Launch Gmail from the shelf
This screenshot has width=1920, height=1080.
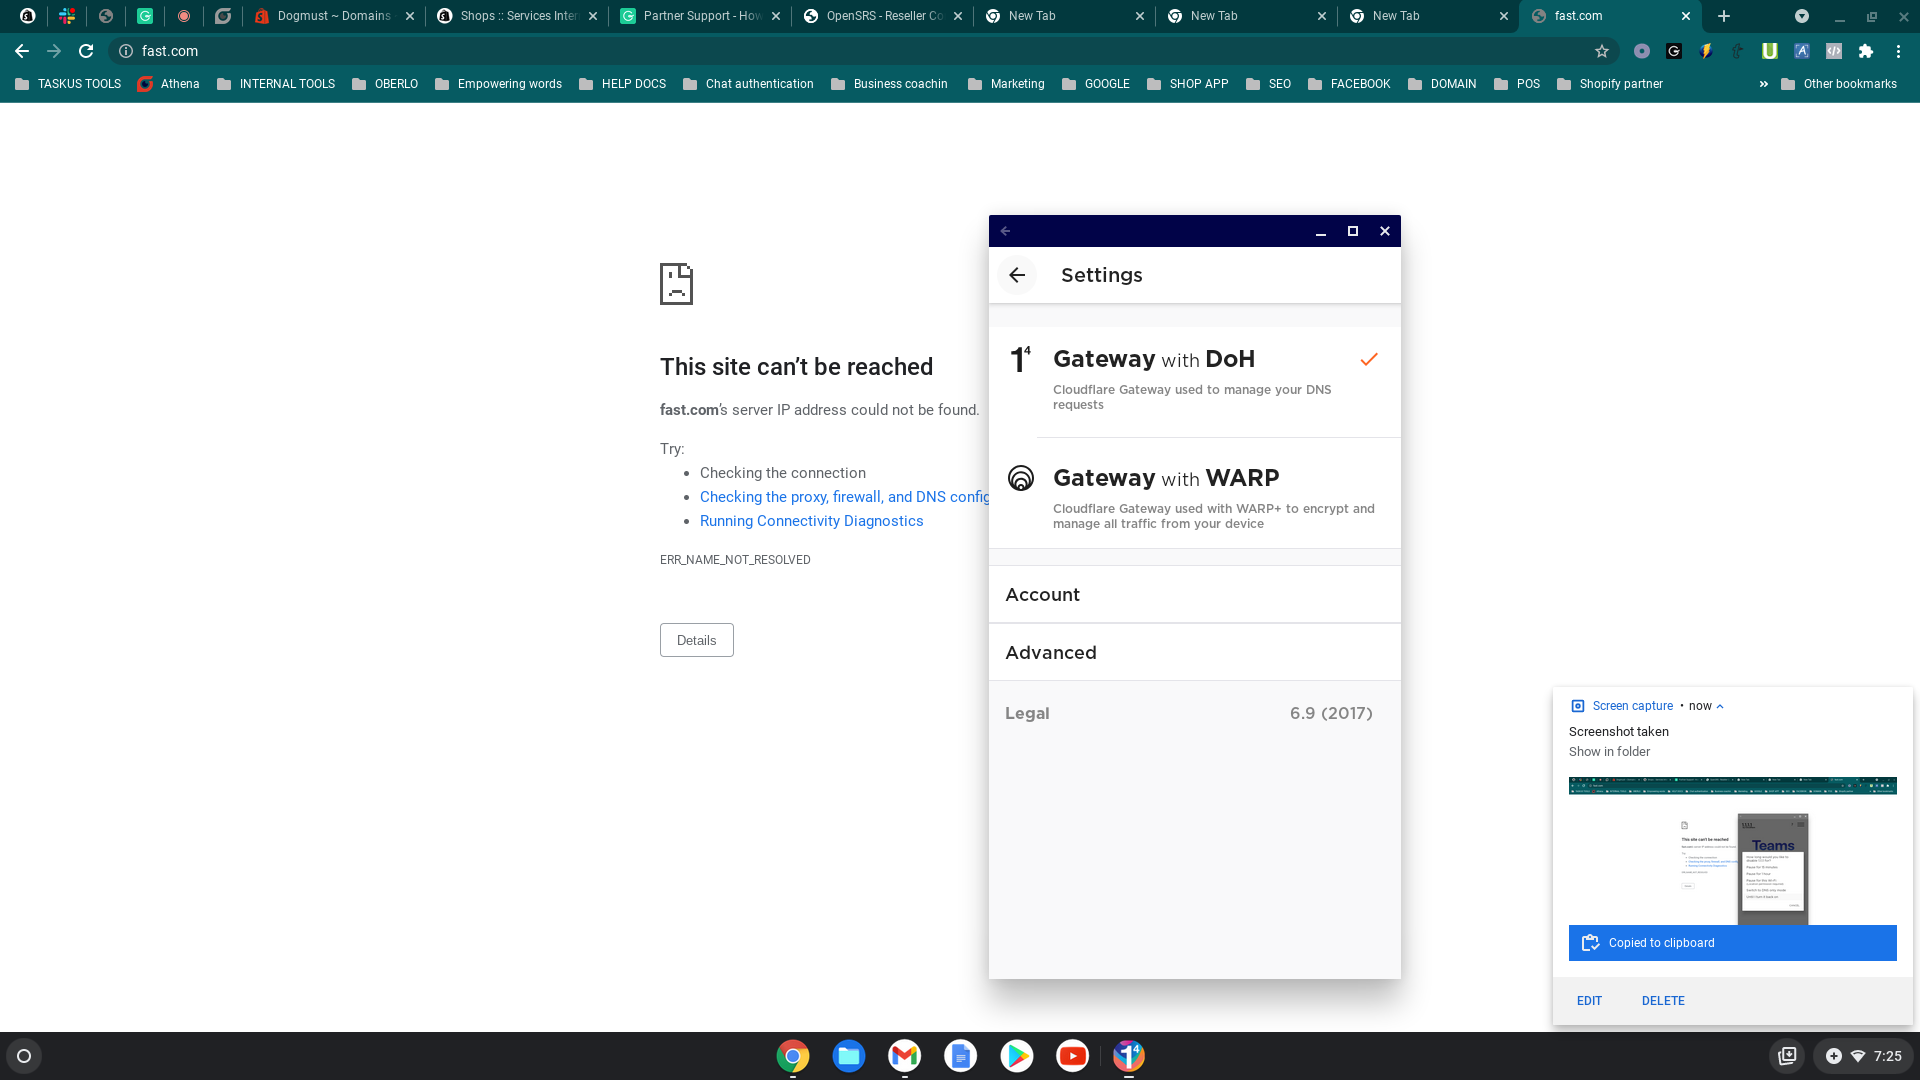pos(904,1056)
